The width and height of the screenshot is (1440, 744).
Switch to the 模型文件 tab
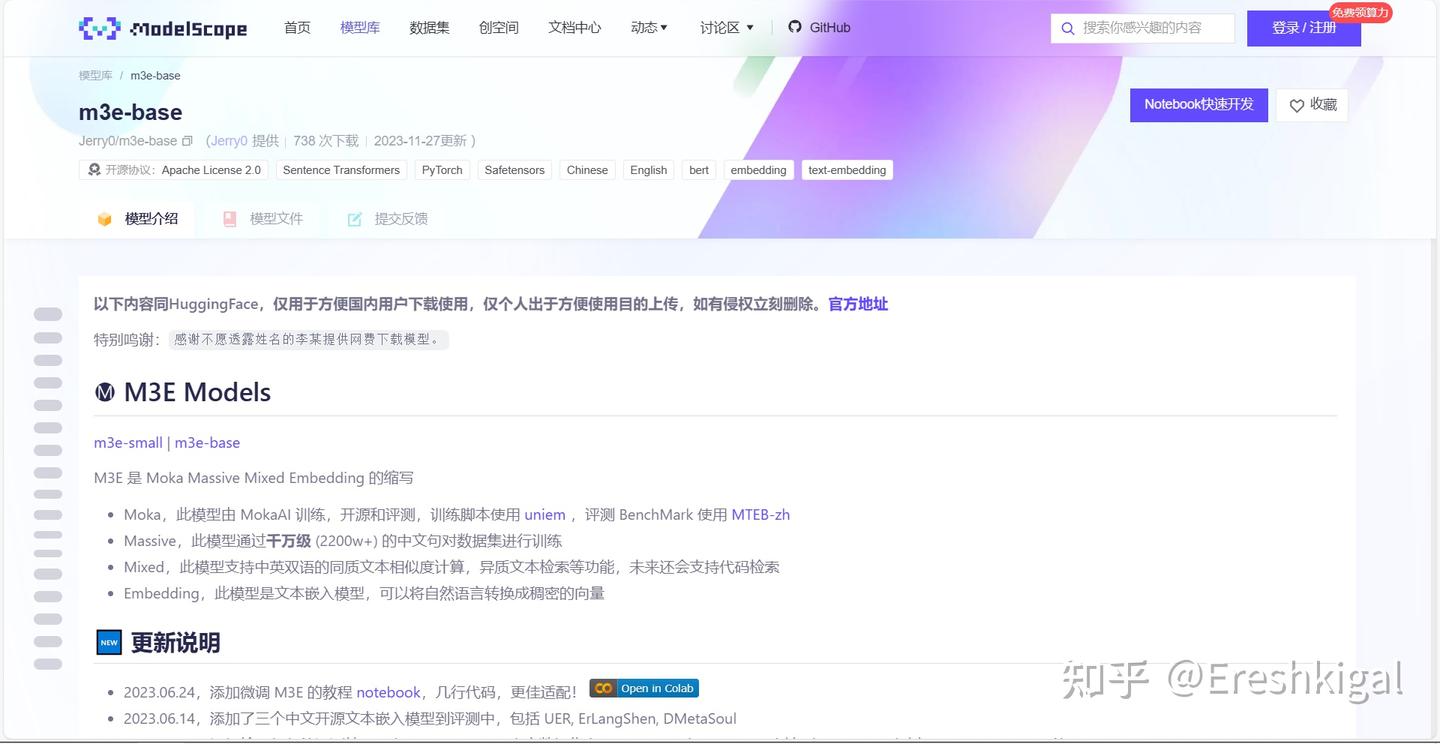(274, 218)
